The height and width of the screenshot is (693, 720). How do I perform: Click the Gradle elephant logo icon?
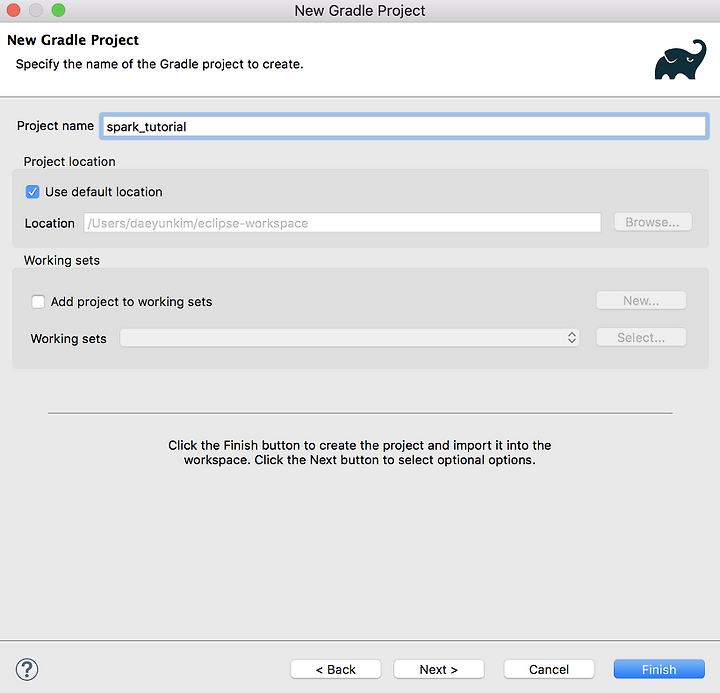681,60
